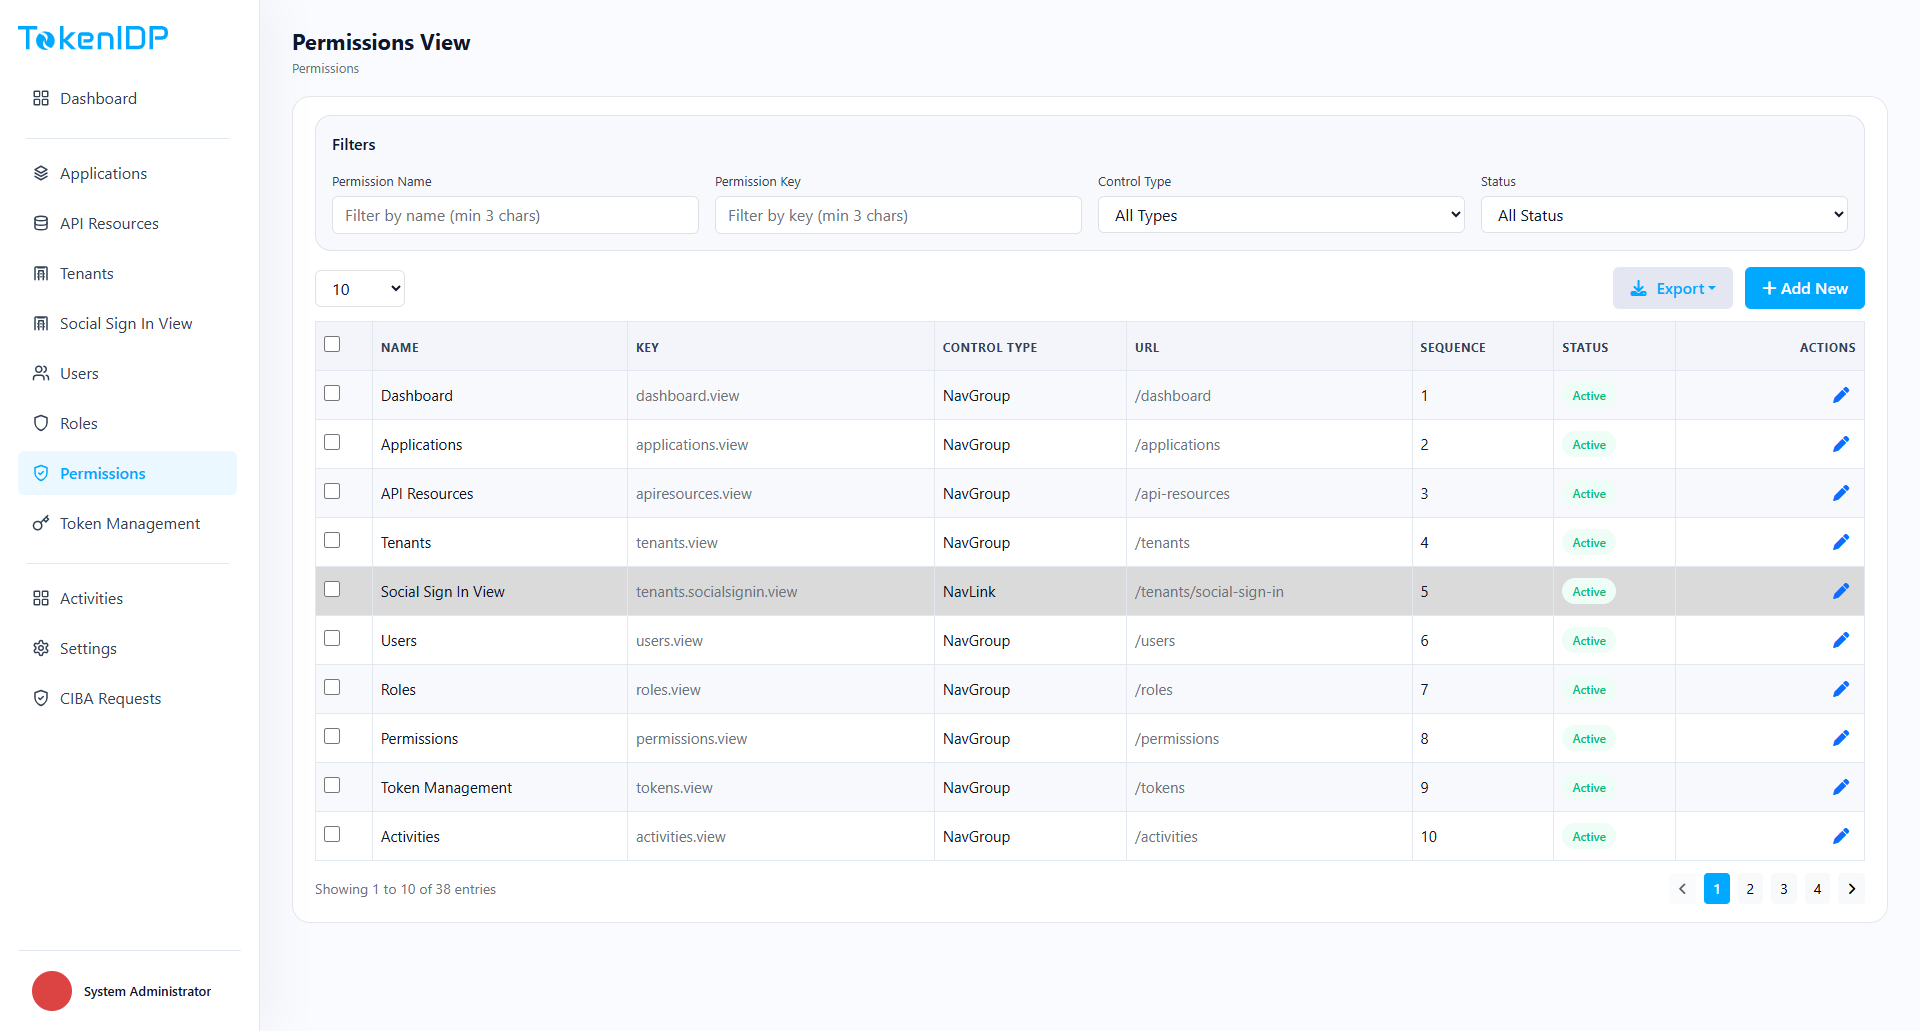
Task: Open the Control Type All Types dropdown
Action: [1281, 215]
